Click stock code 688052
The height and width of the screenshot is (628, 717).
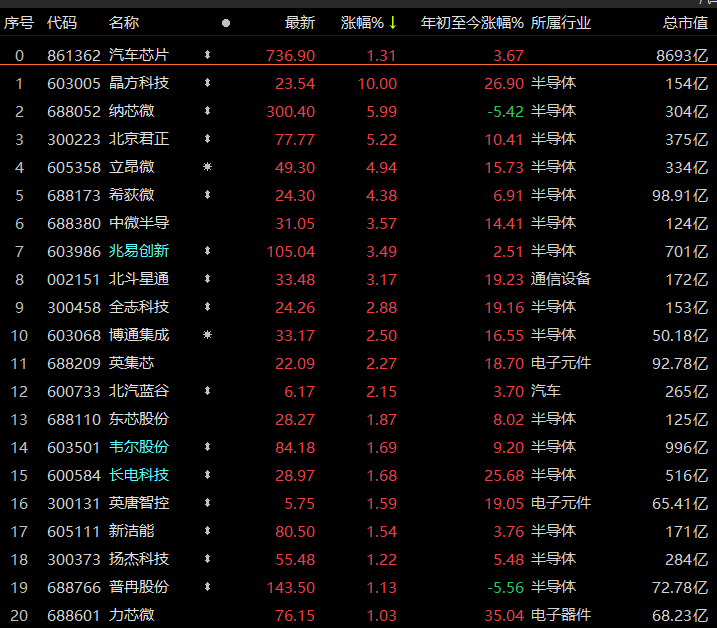[x=74, y=111]
